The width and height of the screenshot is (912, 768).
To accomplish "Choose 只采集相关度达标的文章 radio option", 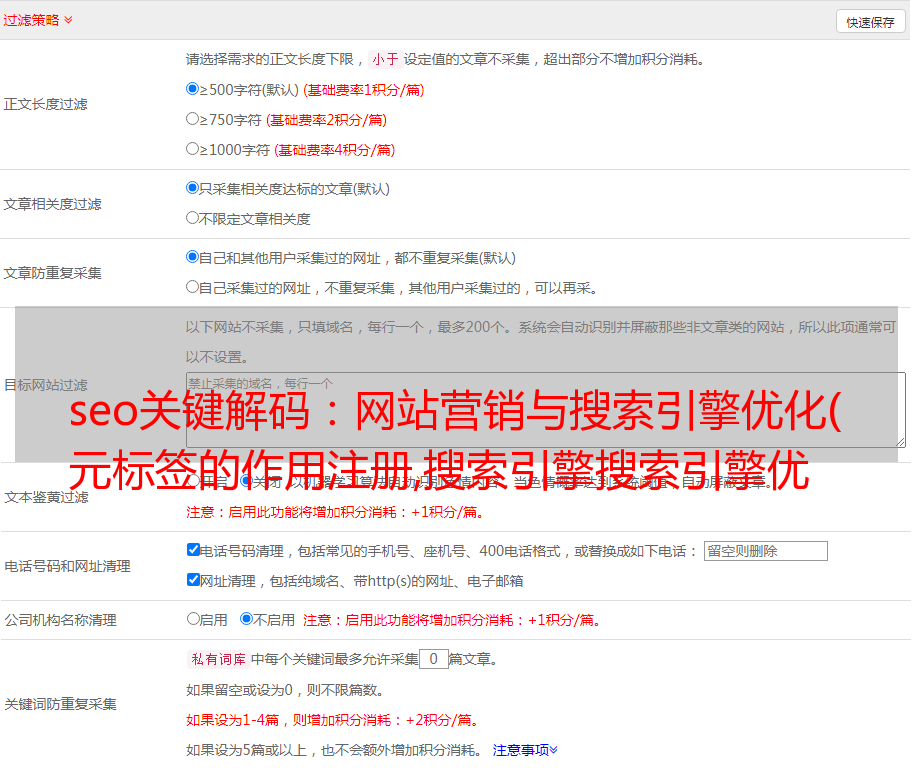I will (x=193, y=188).
